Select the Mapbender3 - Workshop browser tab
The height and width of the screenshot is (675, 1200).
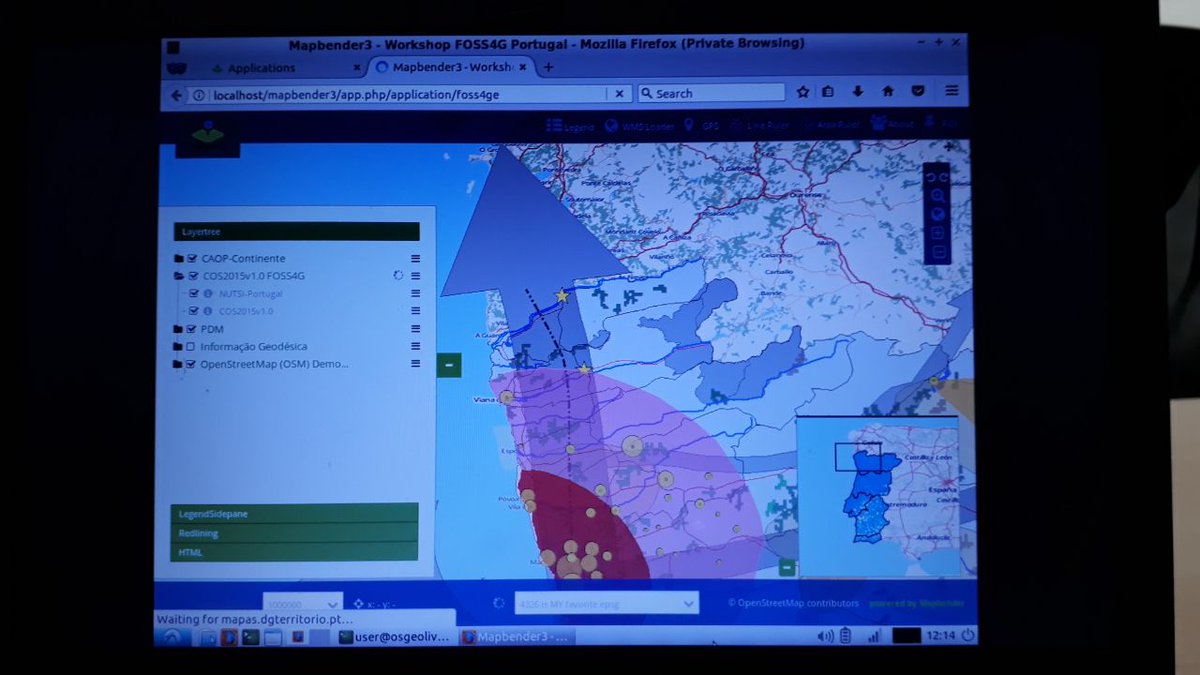452,67
